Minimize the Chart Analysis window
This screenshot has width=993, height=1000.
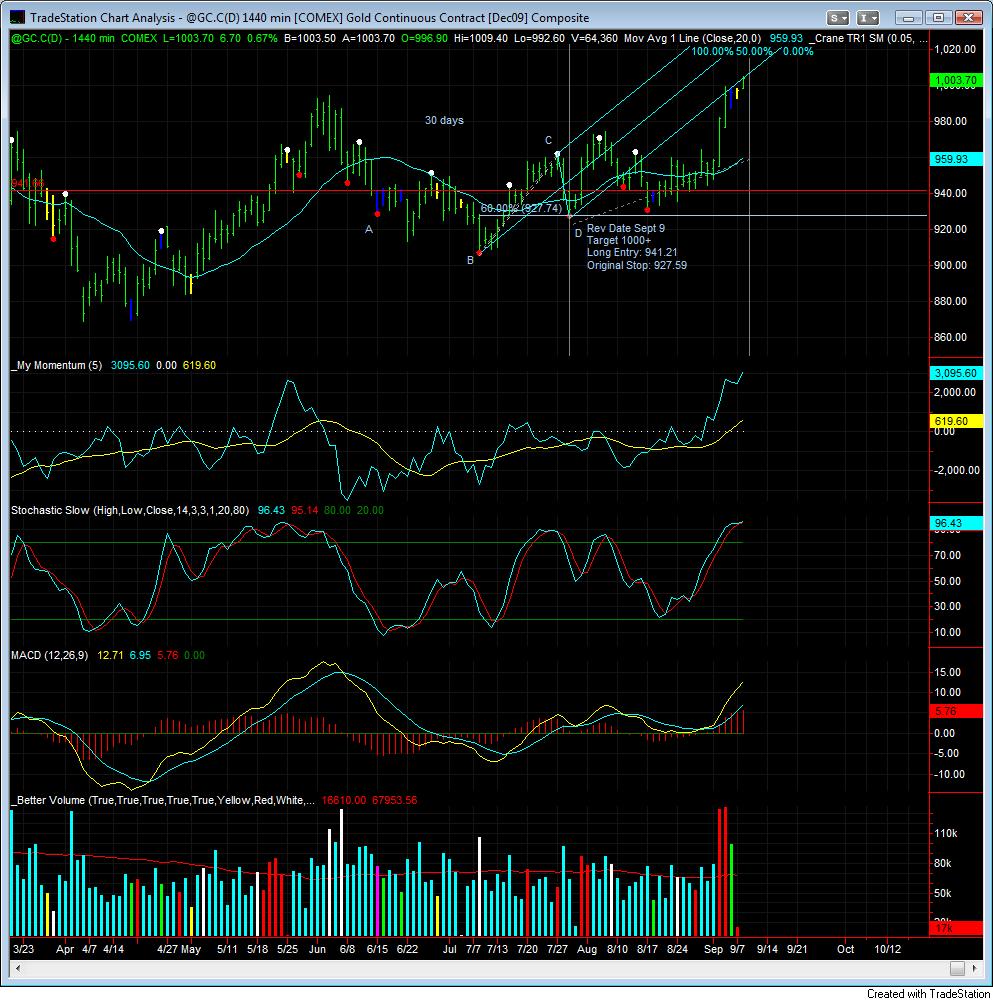pyautogui.click(x=908, y=18)
